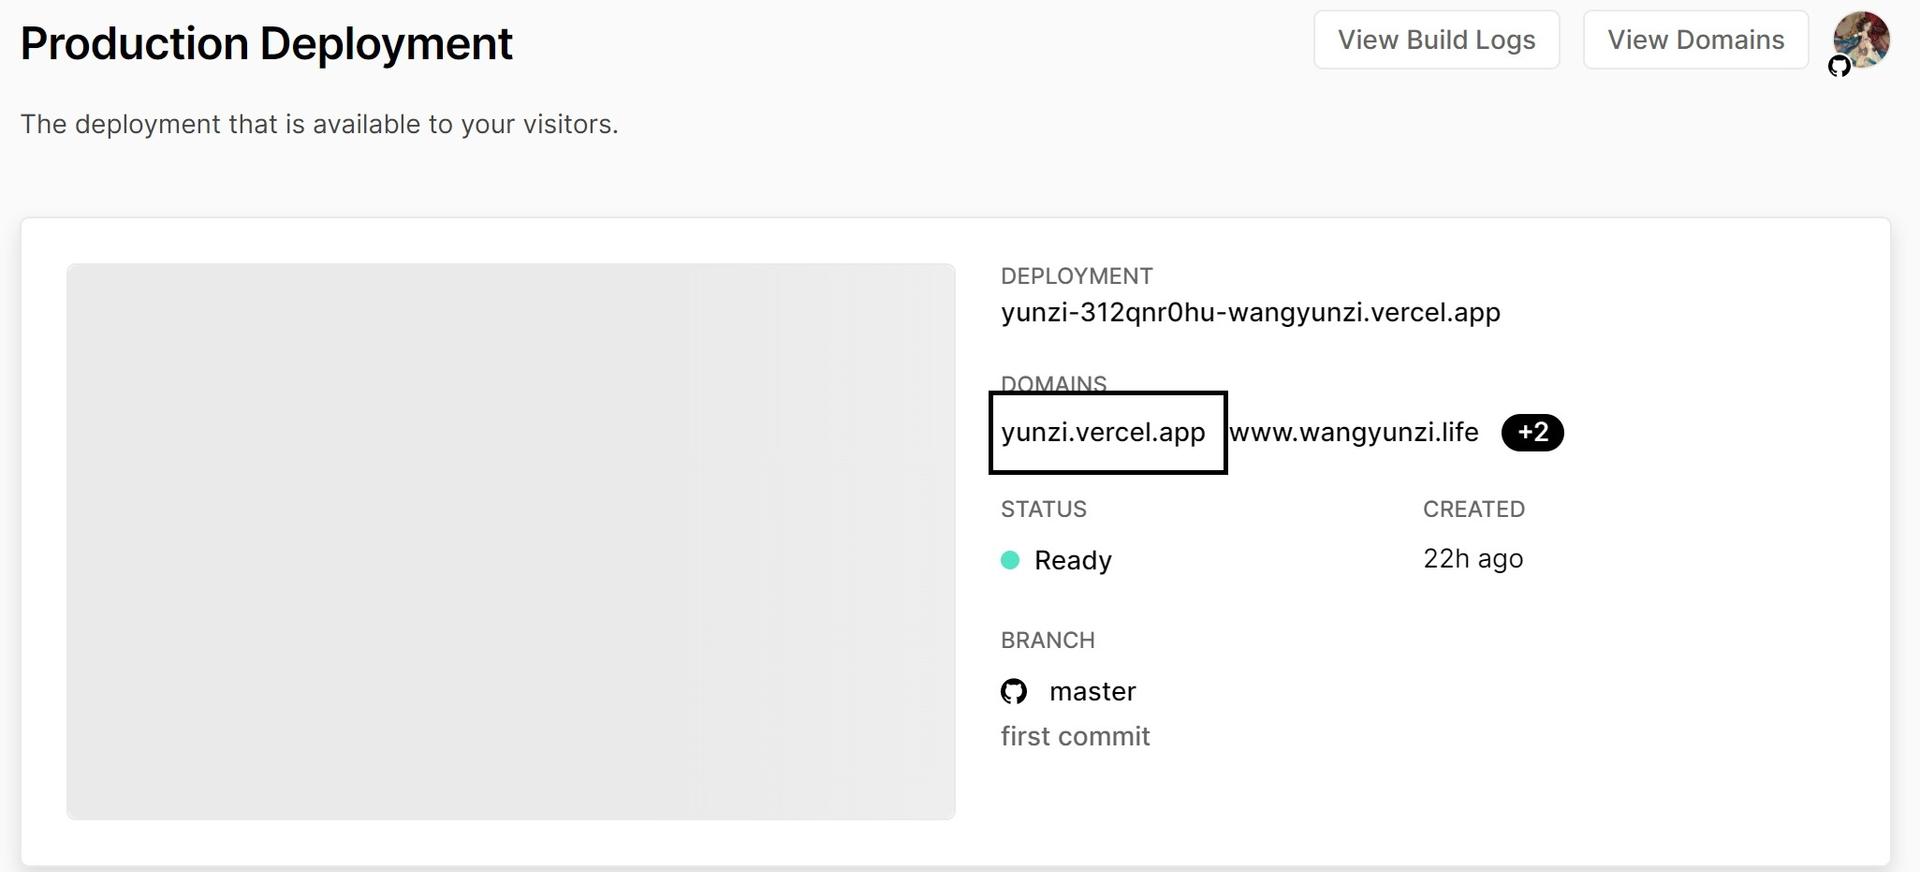Open the user avatar at top right
The width and height of the screenshot is (1920, 872).
point(1860,40)
